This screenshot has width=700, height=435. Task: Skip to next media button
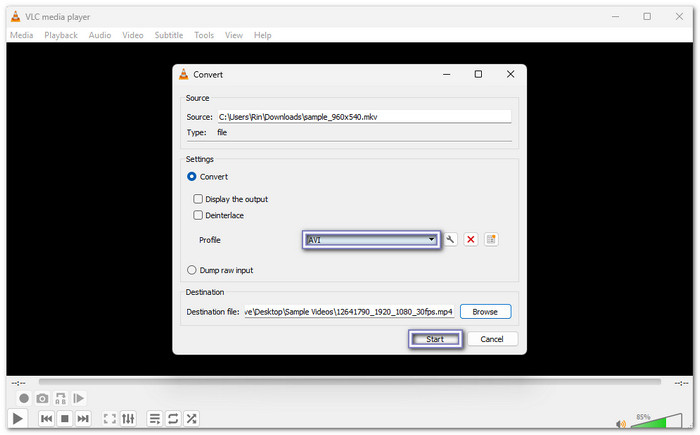[x=83, y=418]
